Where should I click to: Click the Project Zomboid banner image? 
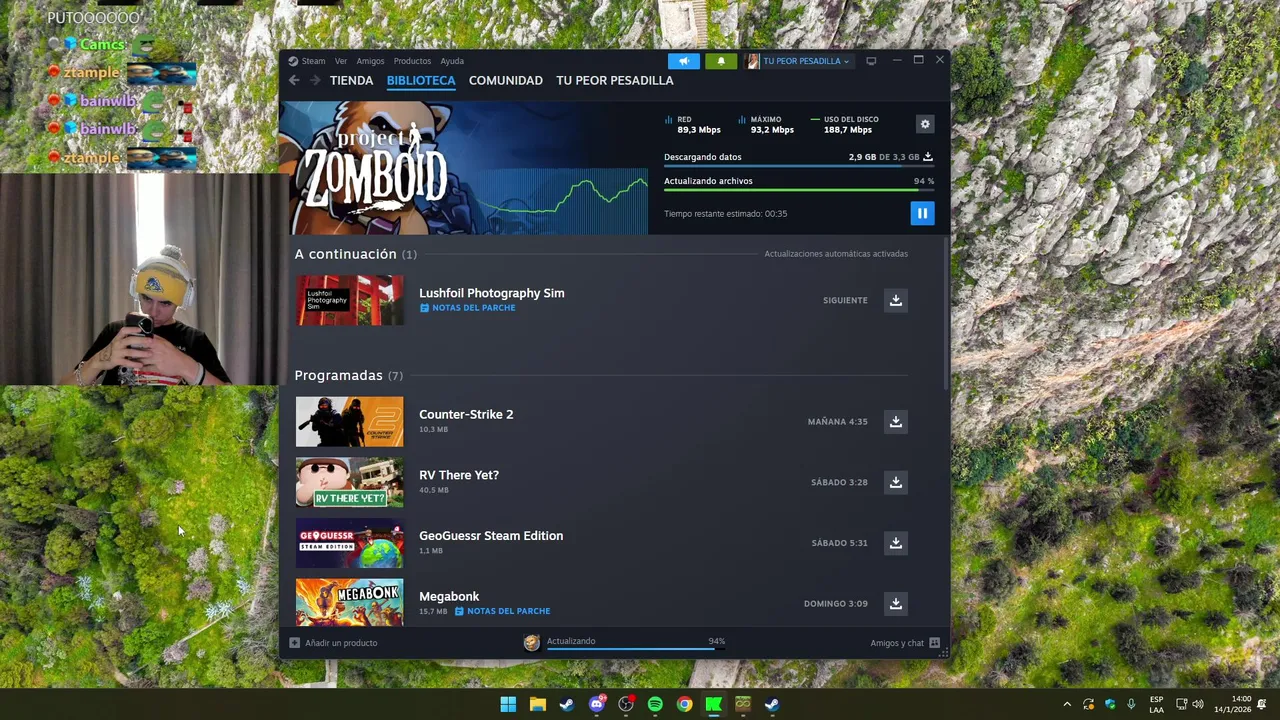(463, 167)
